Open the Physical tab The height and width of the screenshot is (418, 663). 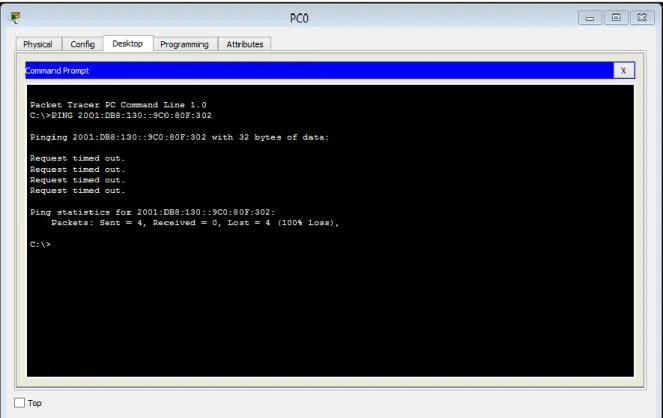[x=38, y=44]
